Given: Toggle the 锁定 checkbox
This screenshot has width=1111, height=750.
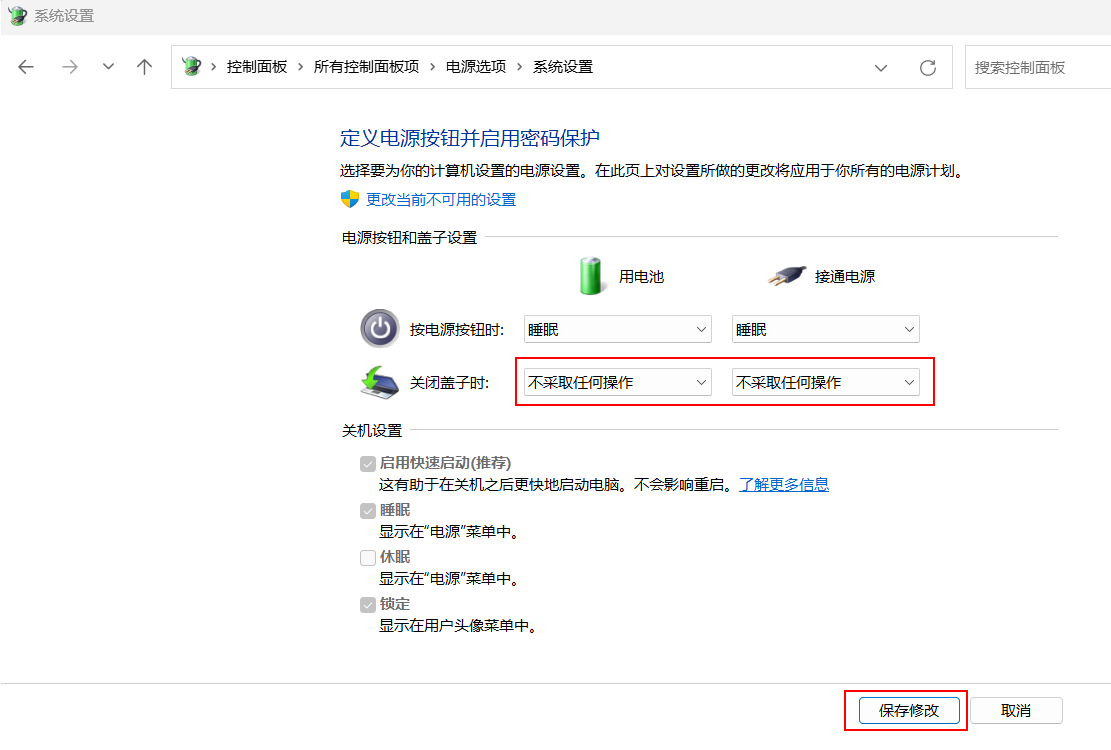Looking at the screenshot, I should (x=368, y=605).
